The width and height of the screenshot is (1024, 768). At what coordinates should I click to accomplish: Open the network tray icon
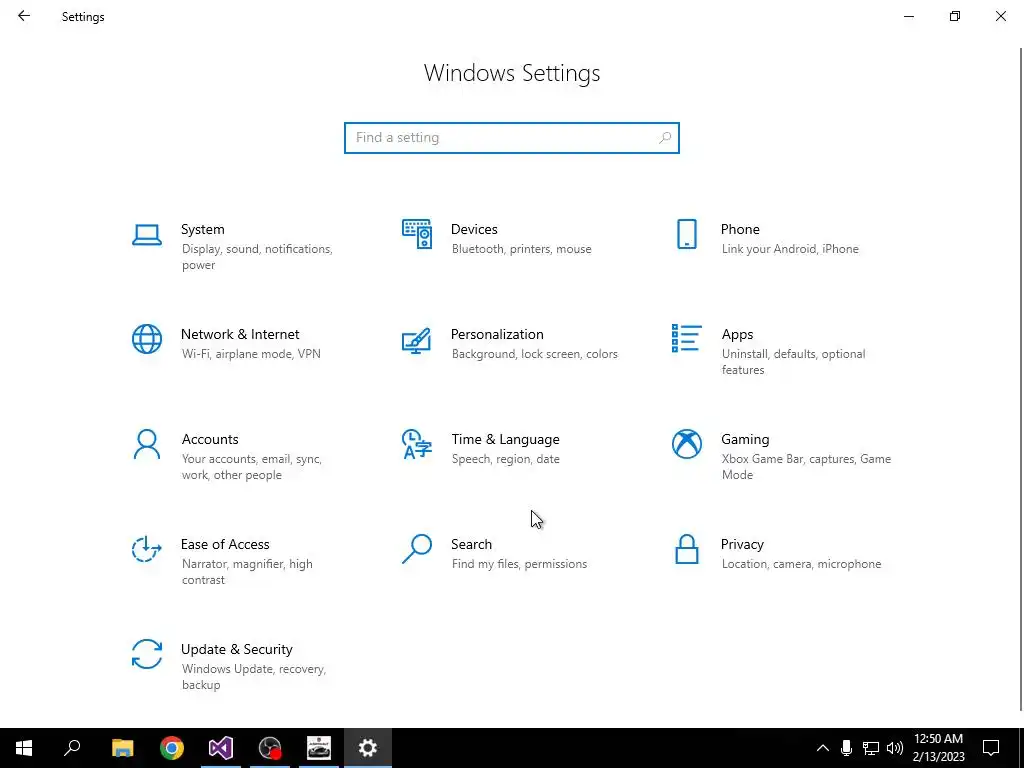[871, 748]
